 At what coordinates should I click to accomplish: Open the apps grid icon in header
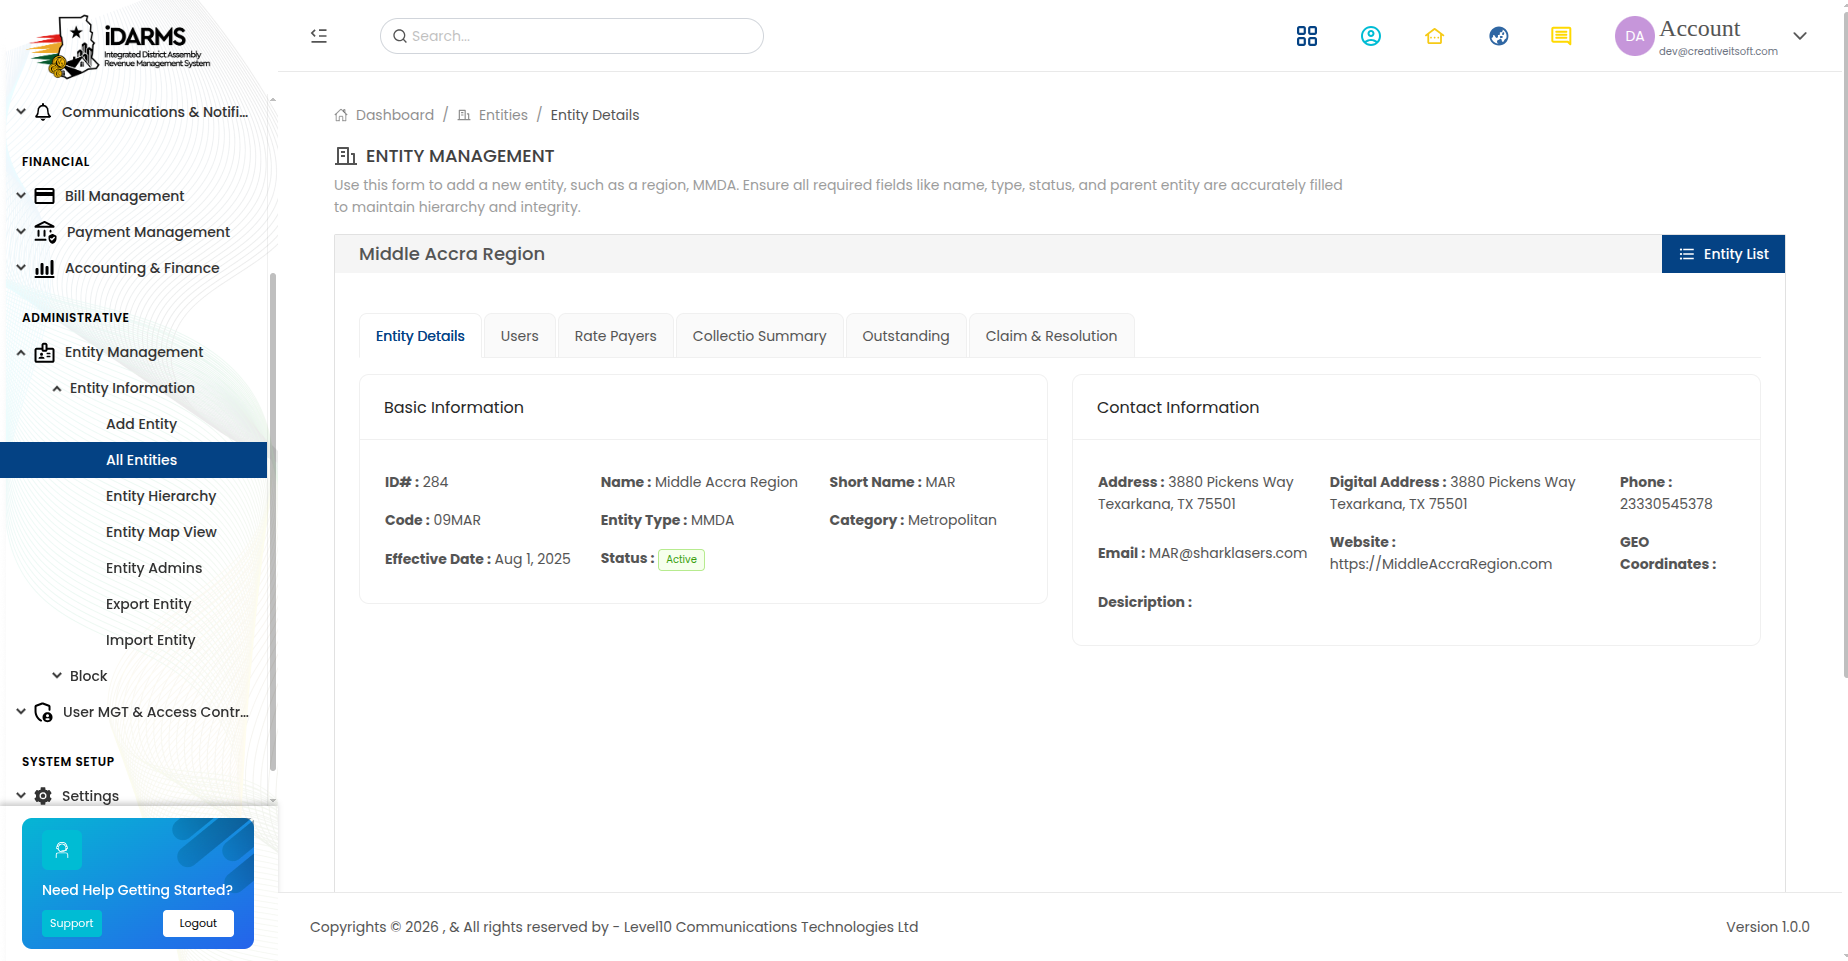pos(1306,36)
